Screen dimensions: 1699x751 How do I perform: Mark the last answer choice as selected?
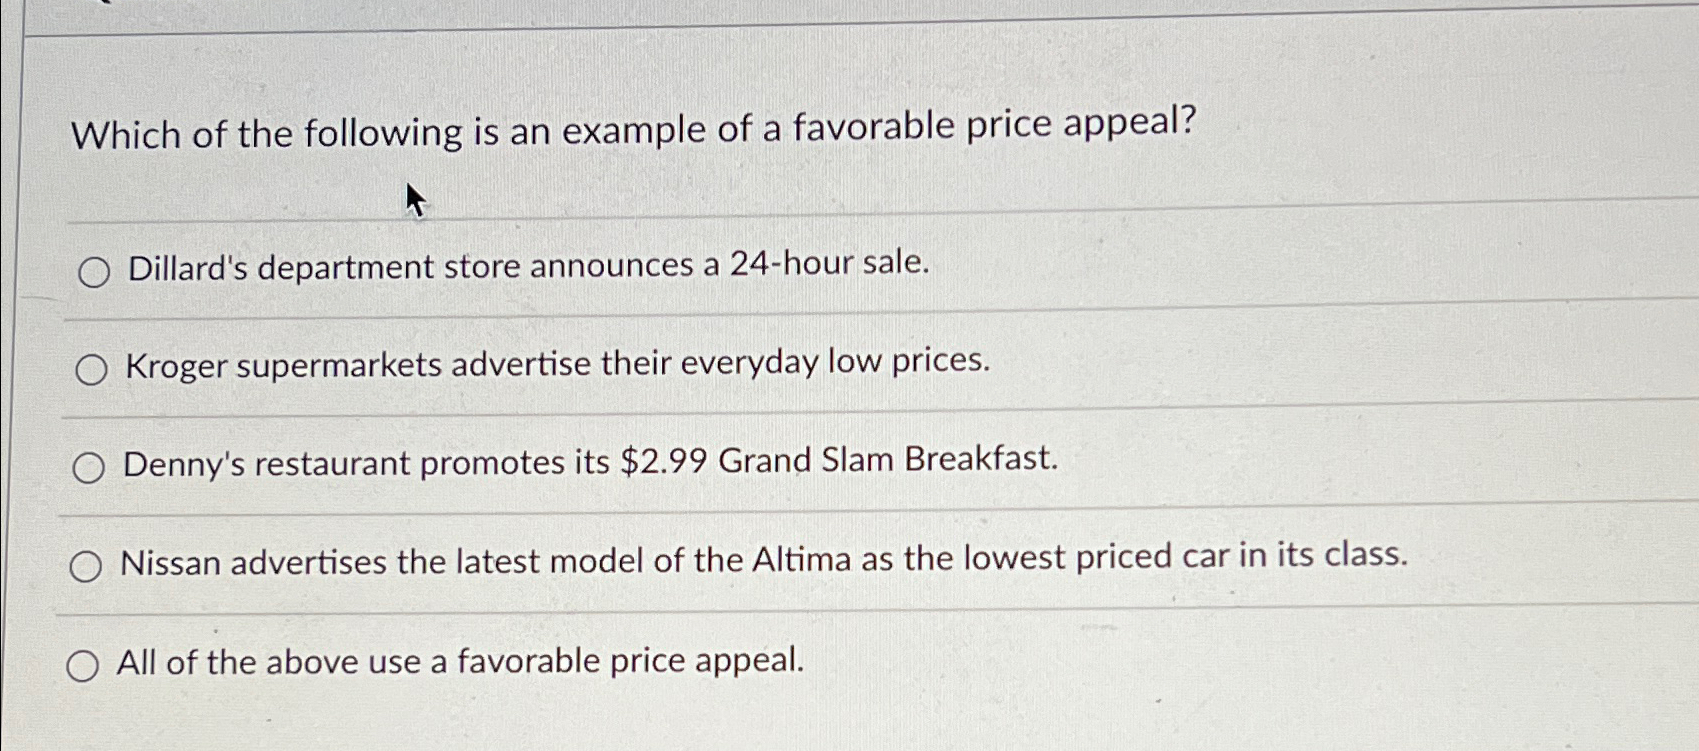tap(85, 664)
